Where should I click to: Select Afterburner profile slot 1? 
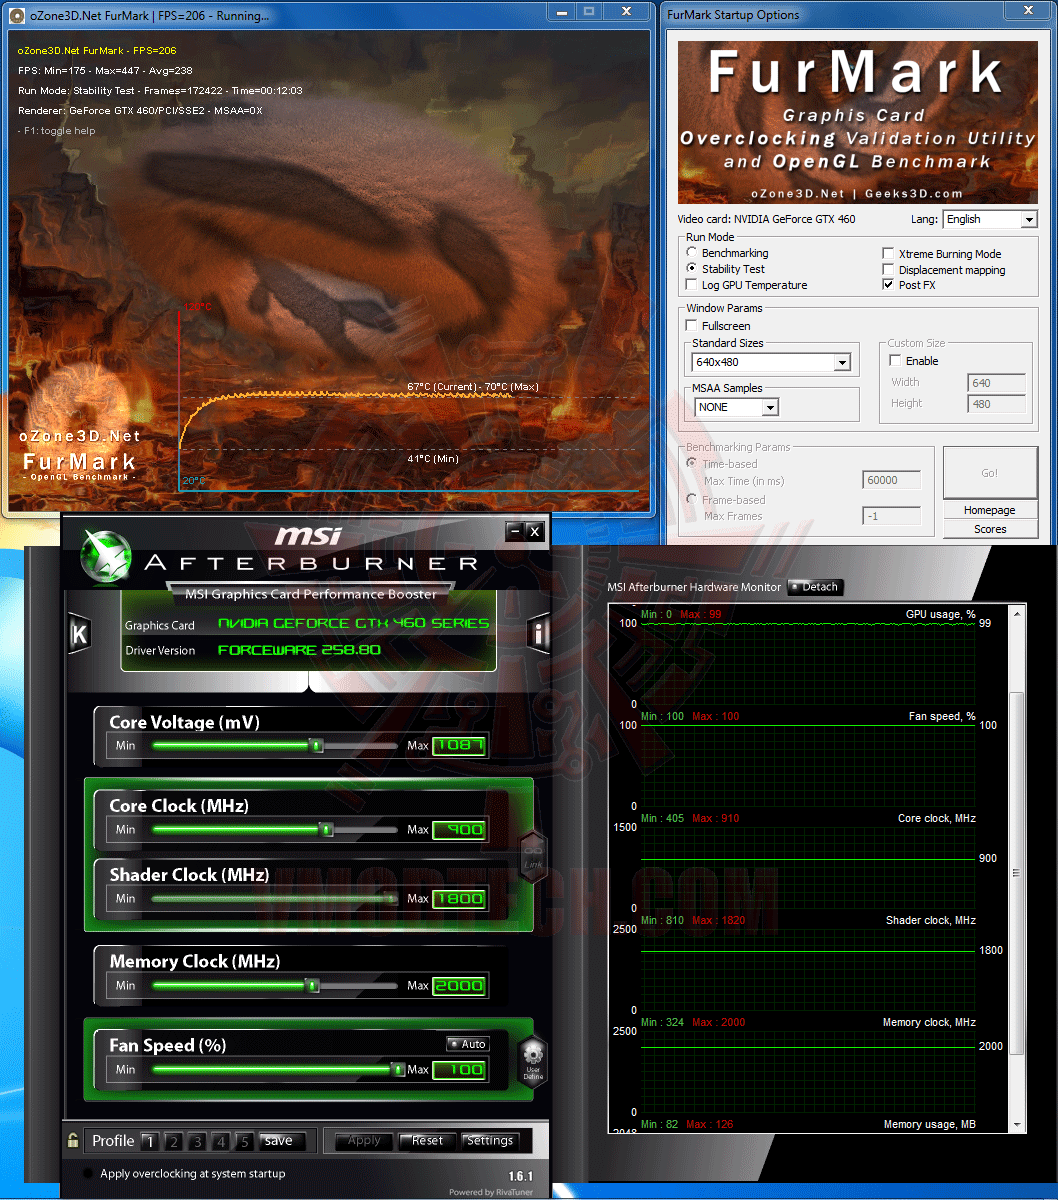click(148, 1141)
